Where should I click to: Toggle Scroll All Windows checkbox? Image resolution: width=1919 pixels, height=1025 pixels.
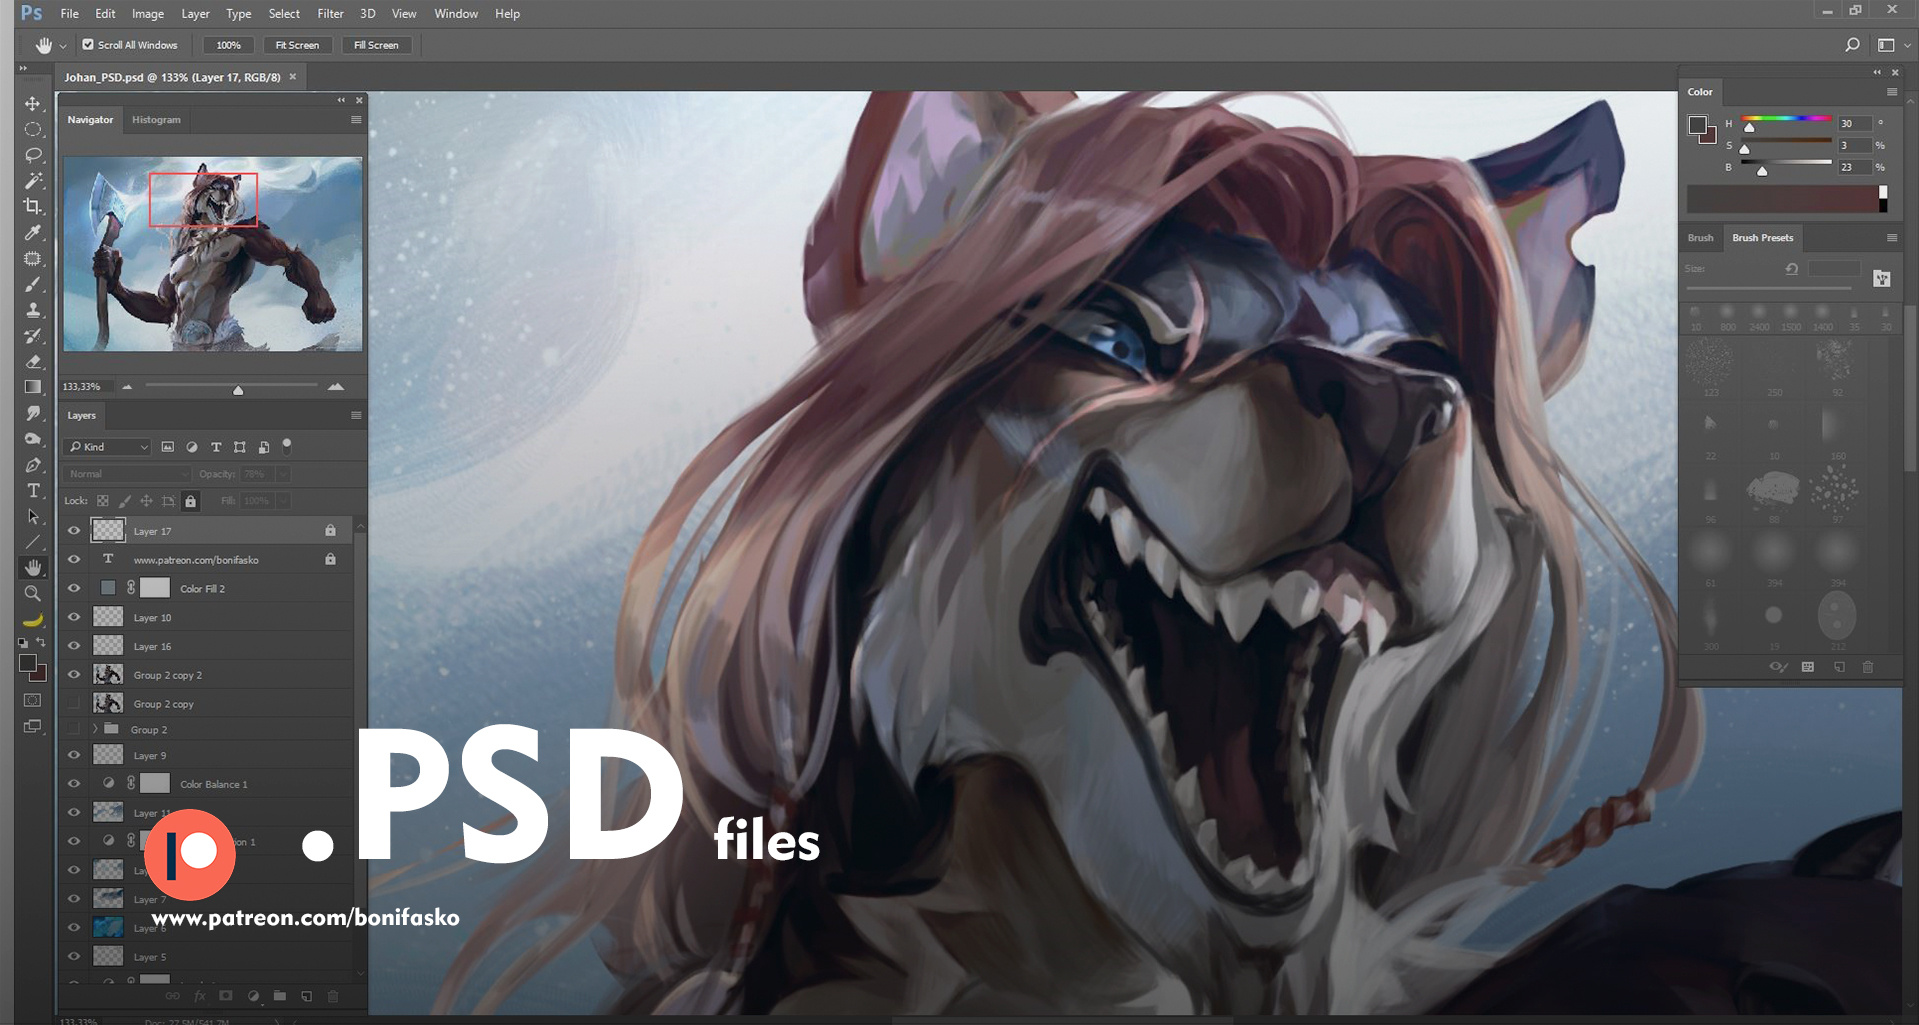tap(88, 45)
